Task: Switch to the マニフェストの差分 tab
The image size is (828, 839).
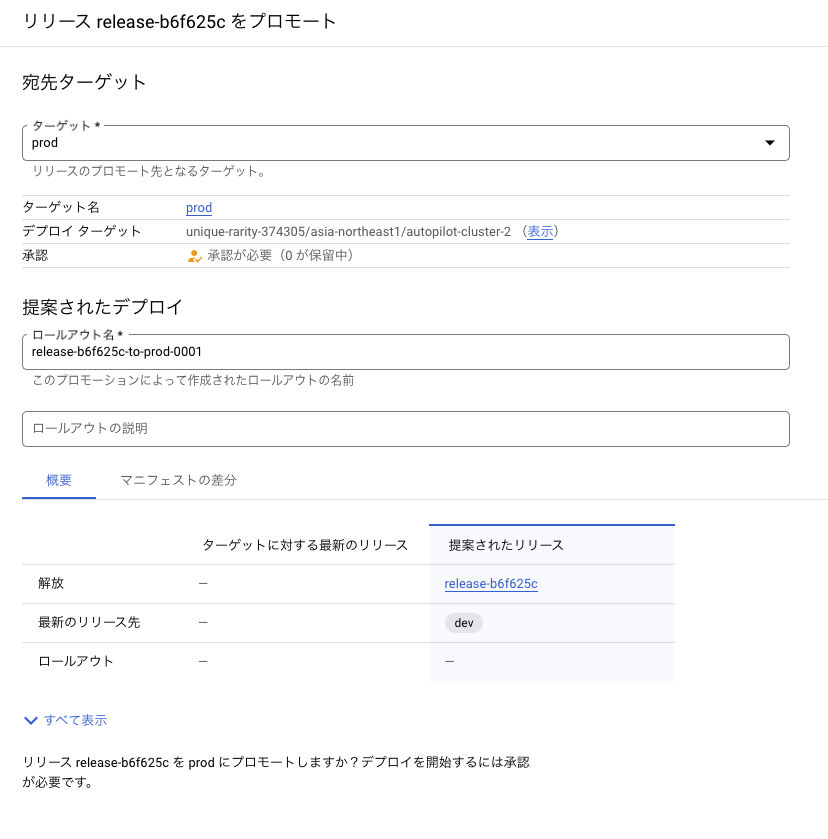Action: 178,480
